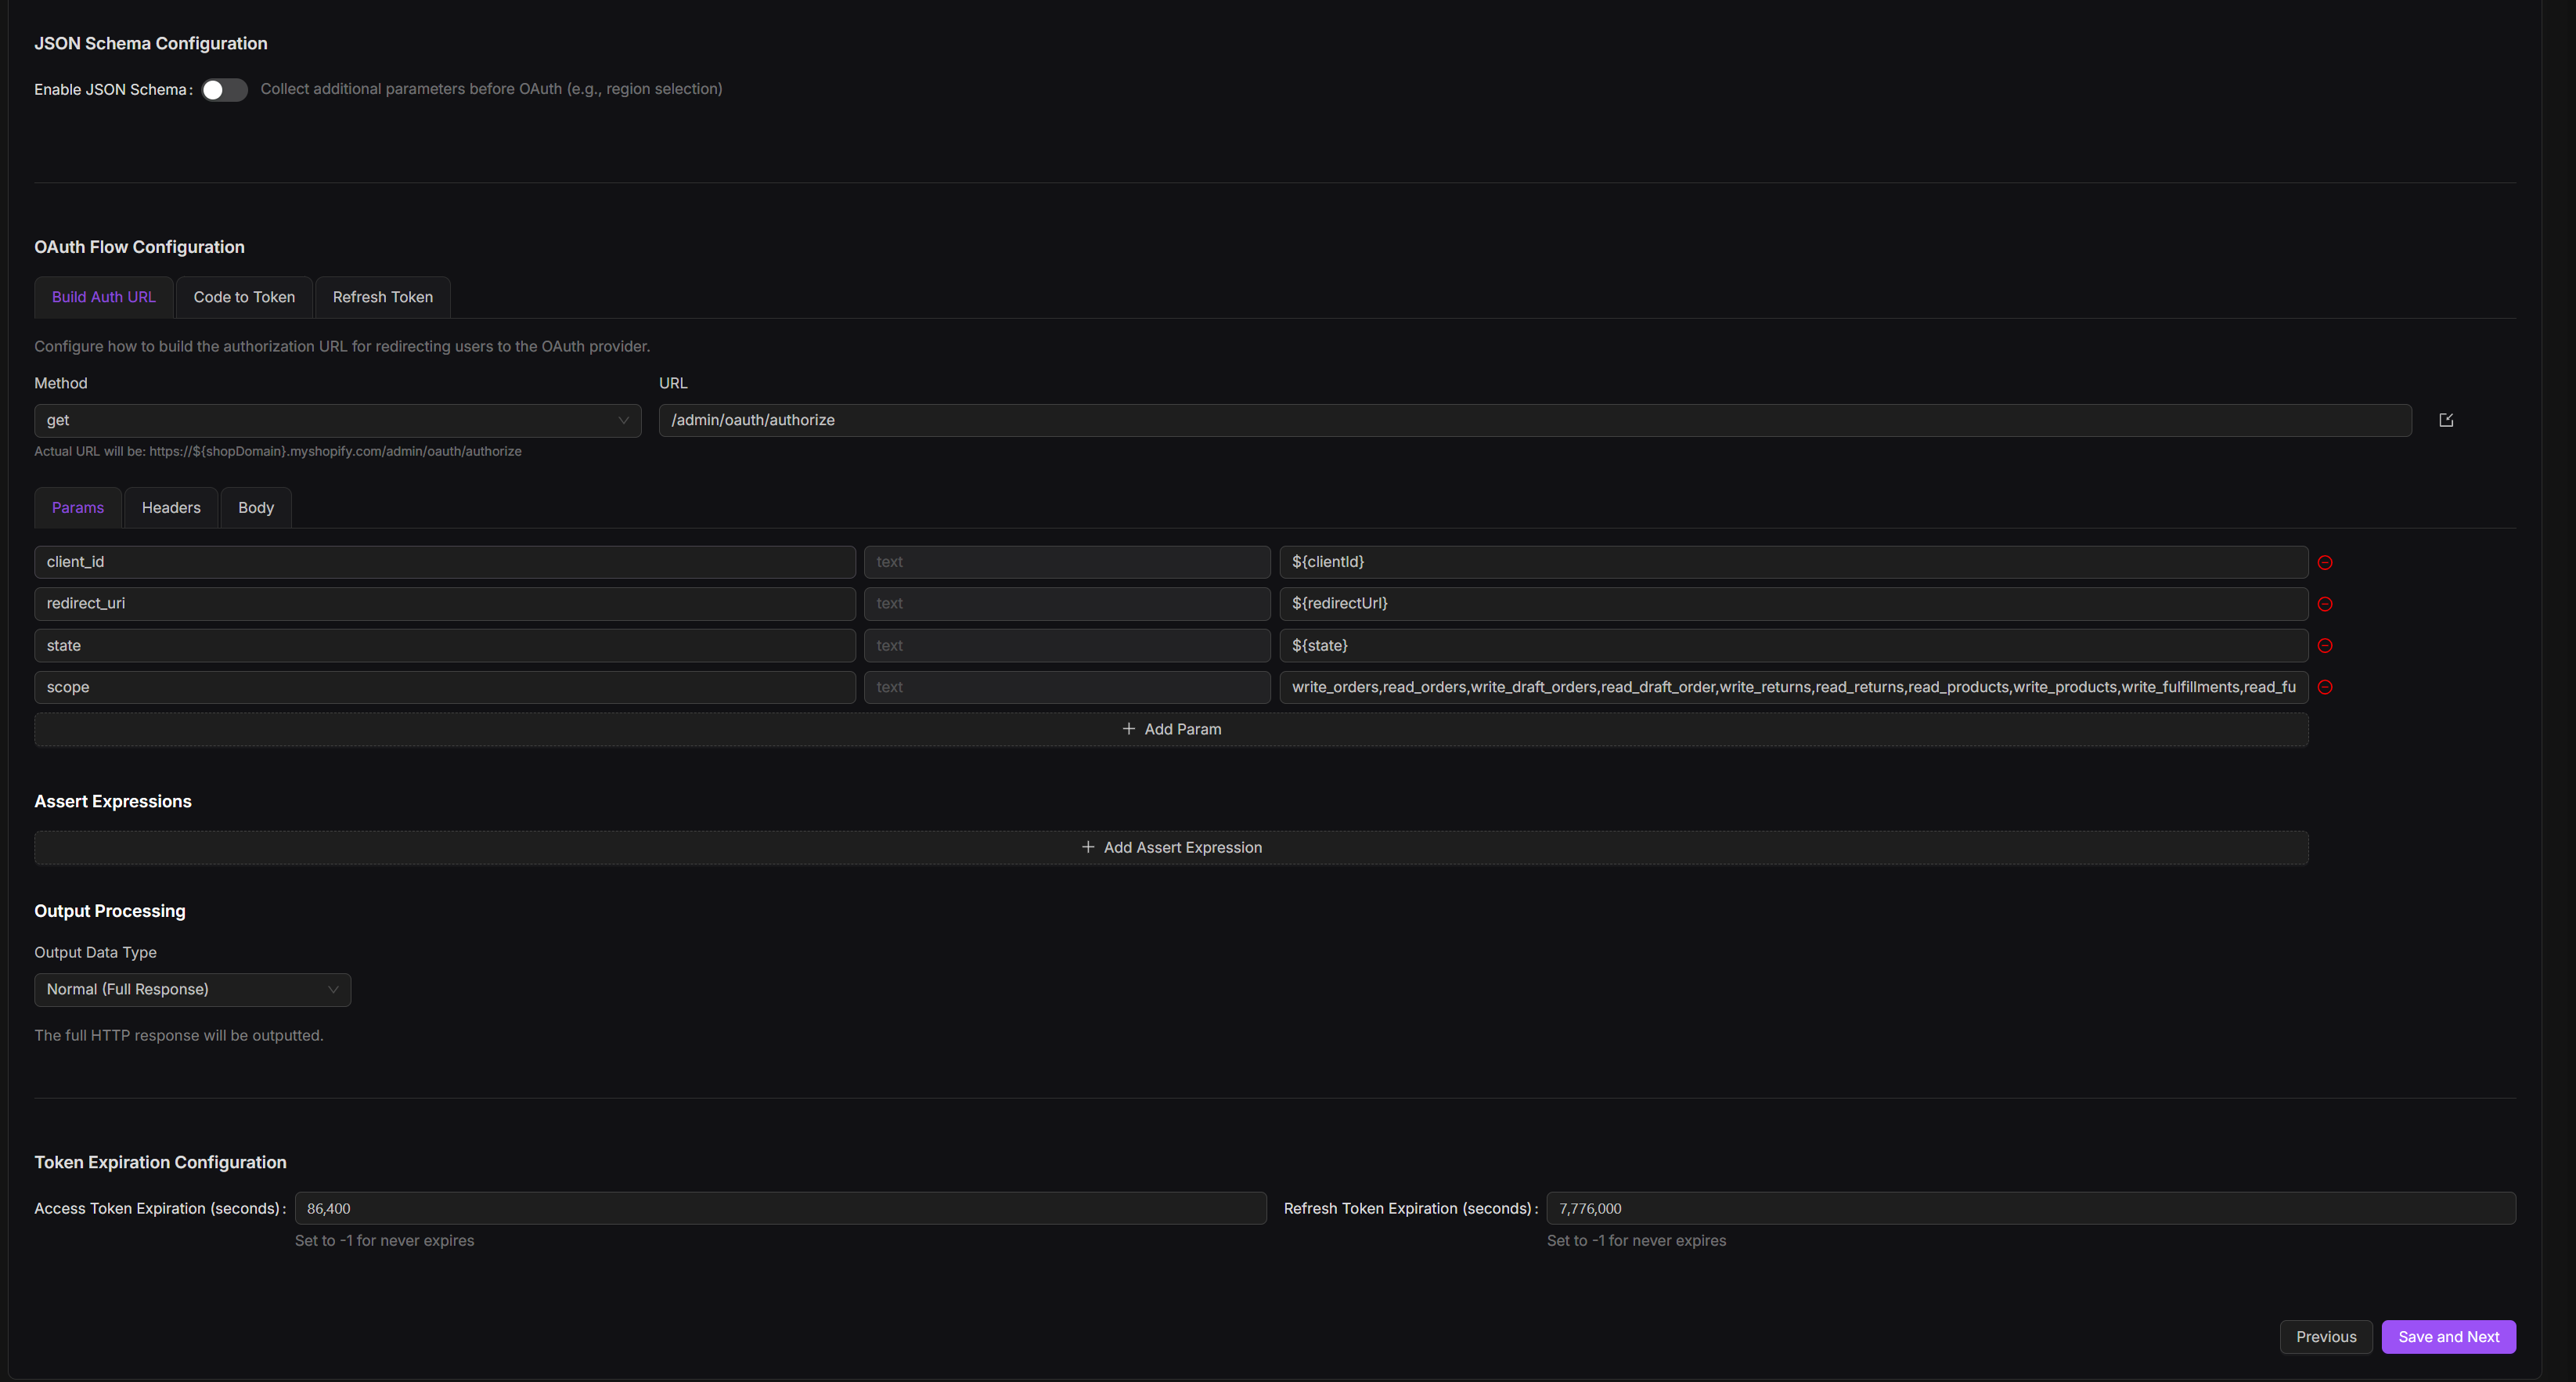Click the Access Token Expiration input showing 86,400

click(x=780, y=1208)
